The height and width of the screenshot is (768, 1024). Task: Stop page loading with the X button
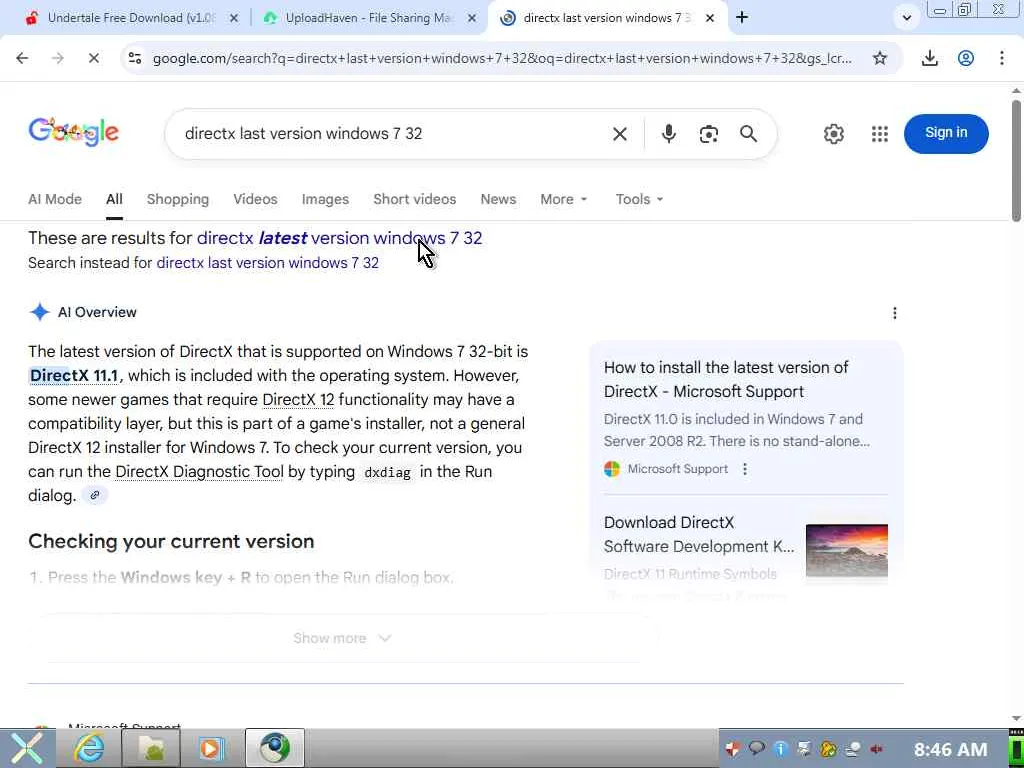[93, 58]
